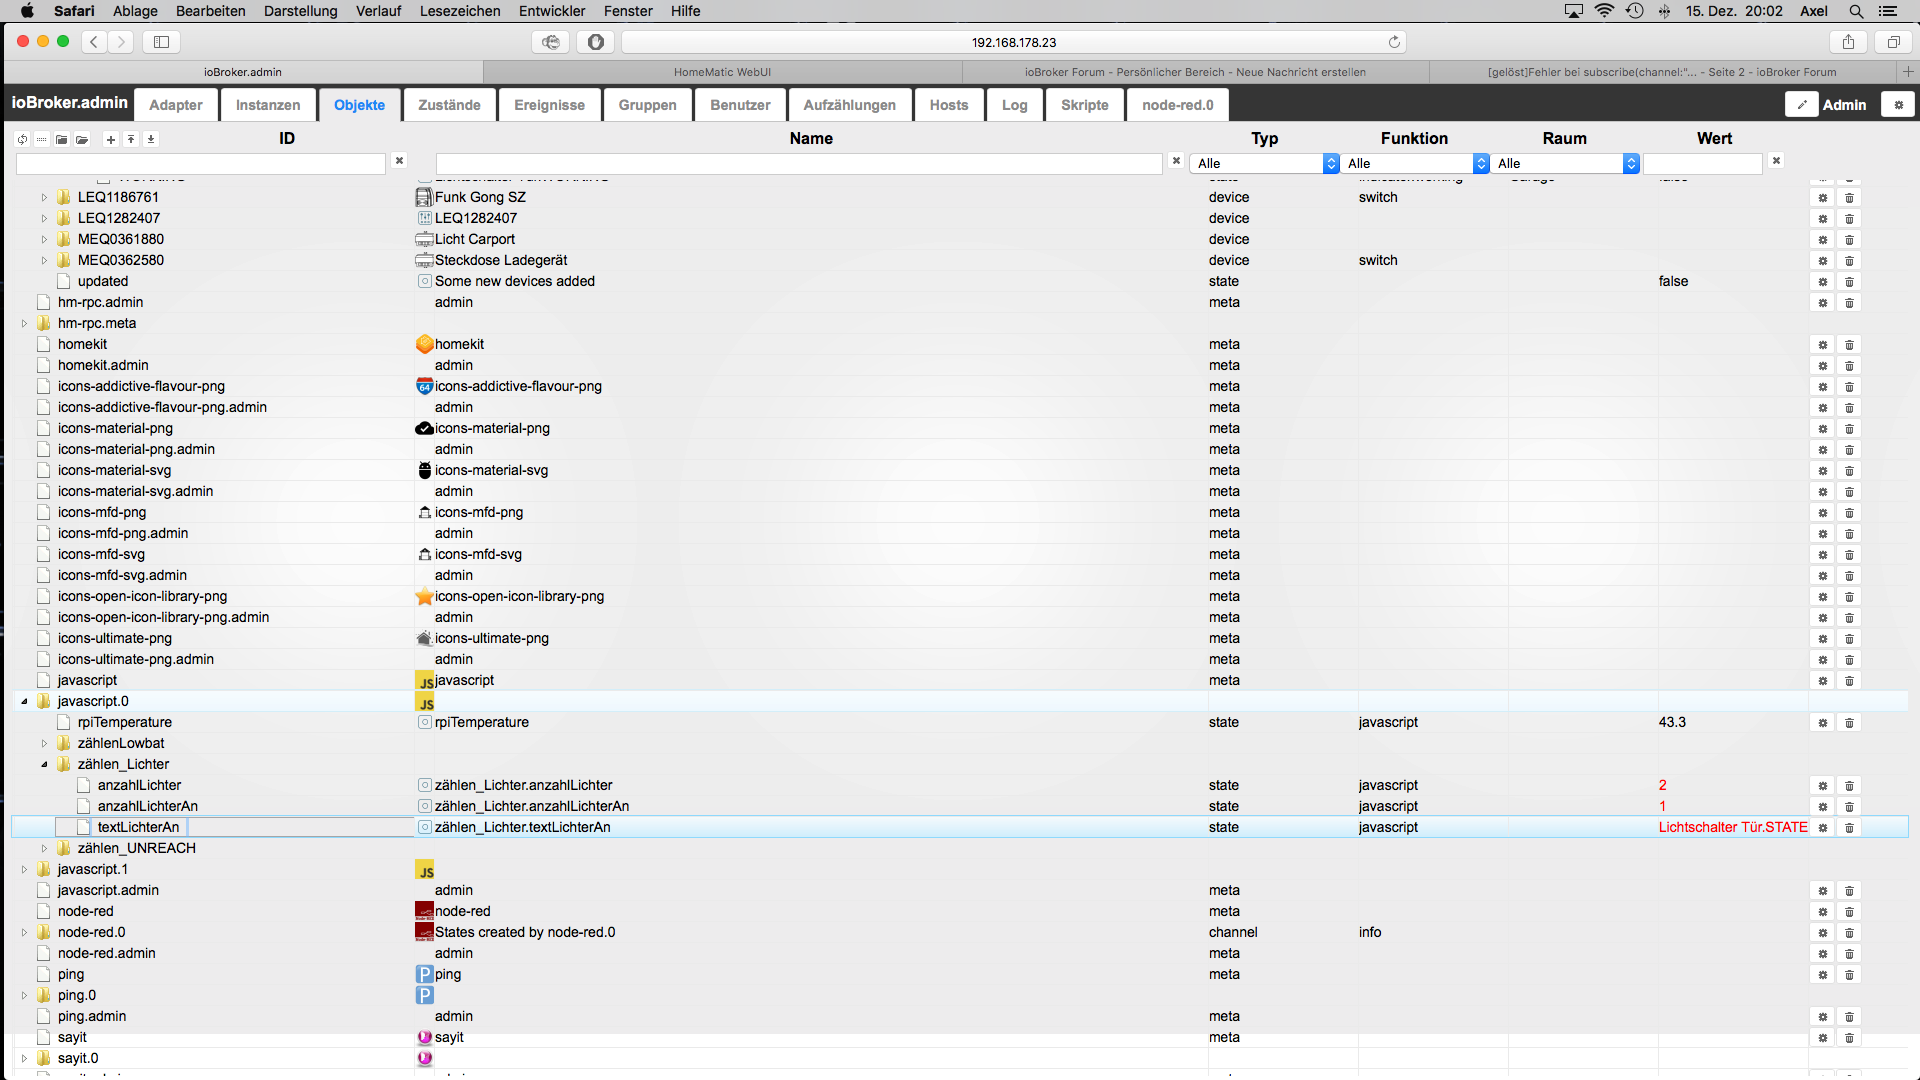Delete the node-red.0 channel object

pos(1849,933)
